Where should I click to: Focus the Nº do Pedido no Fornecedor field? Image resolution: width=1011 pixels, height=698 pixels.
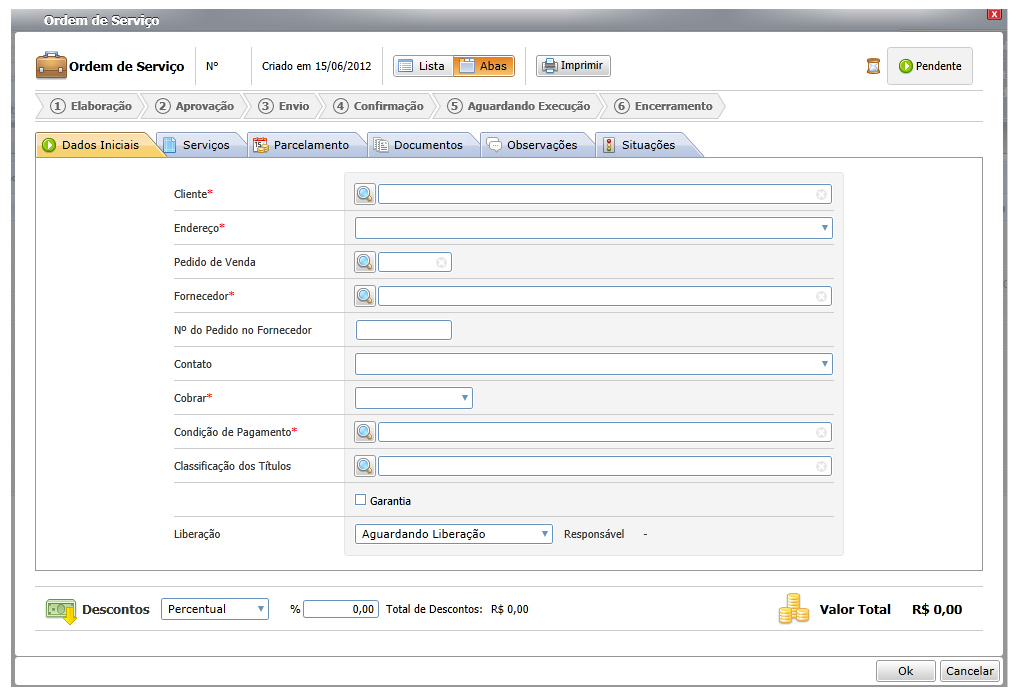pos(404,330)
